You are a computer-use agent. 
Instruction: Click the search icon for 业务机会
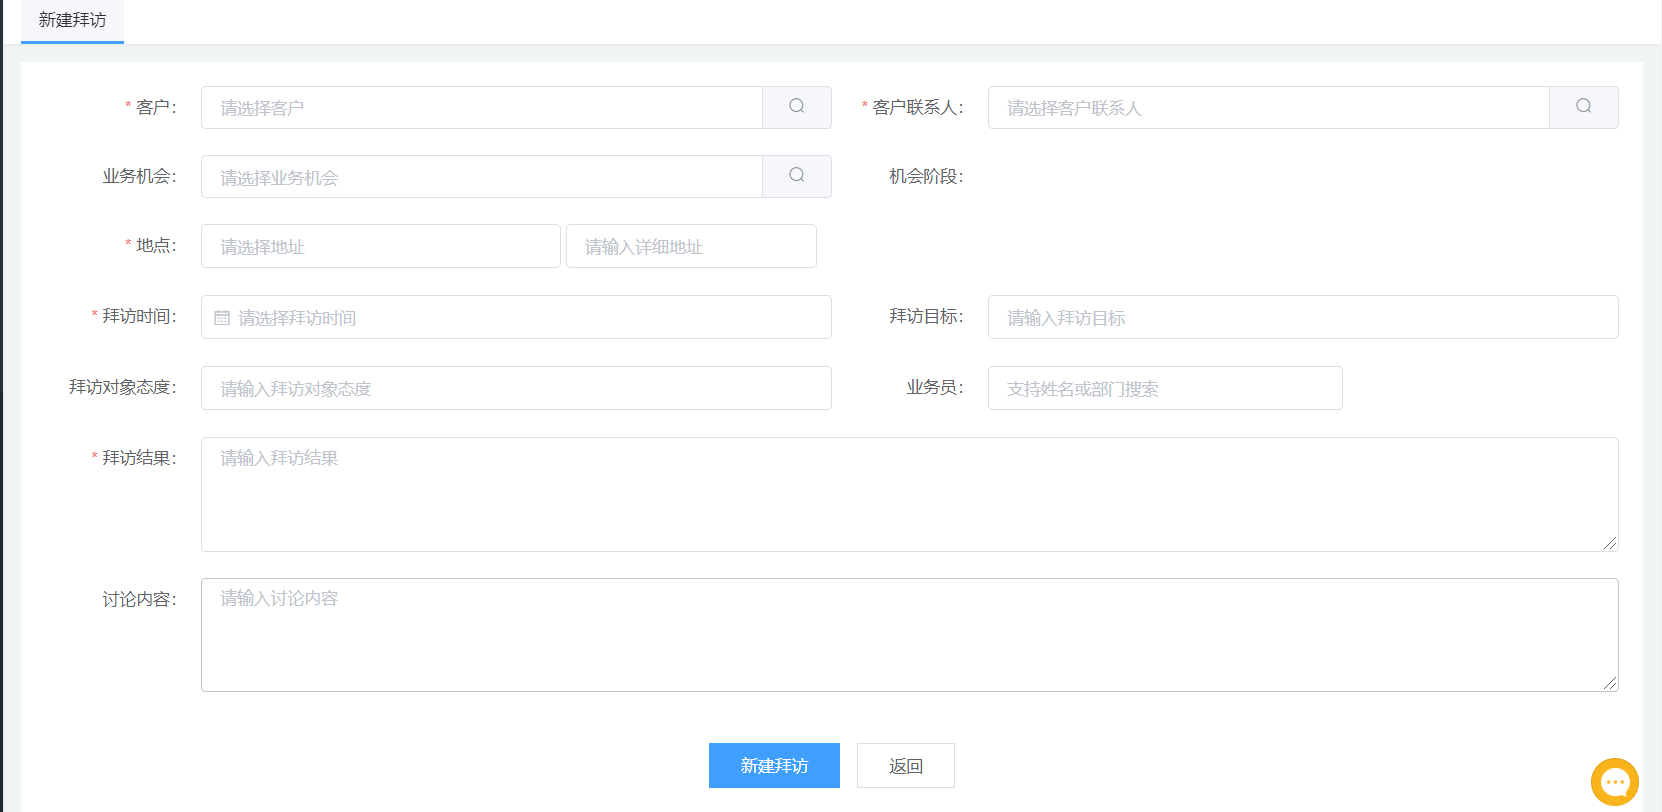click(796, 176)
